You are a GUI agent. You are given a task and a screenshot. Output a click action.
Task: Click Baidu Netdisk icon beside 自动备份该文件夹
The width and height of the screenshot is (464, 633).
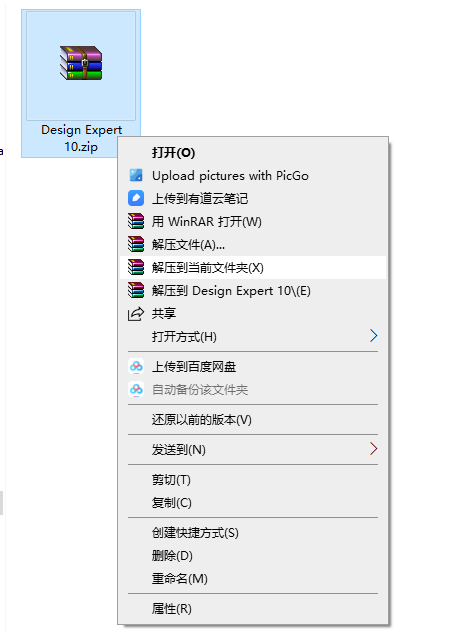[136, 390]
